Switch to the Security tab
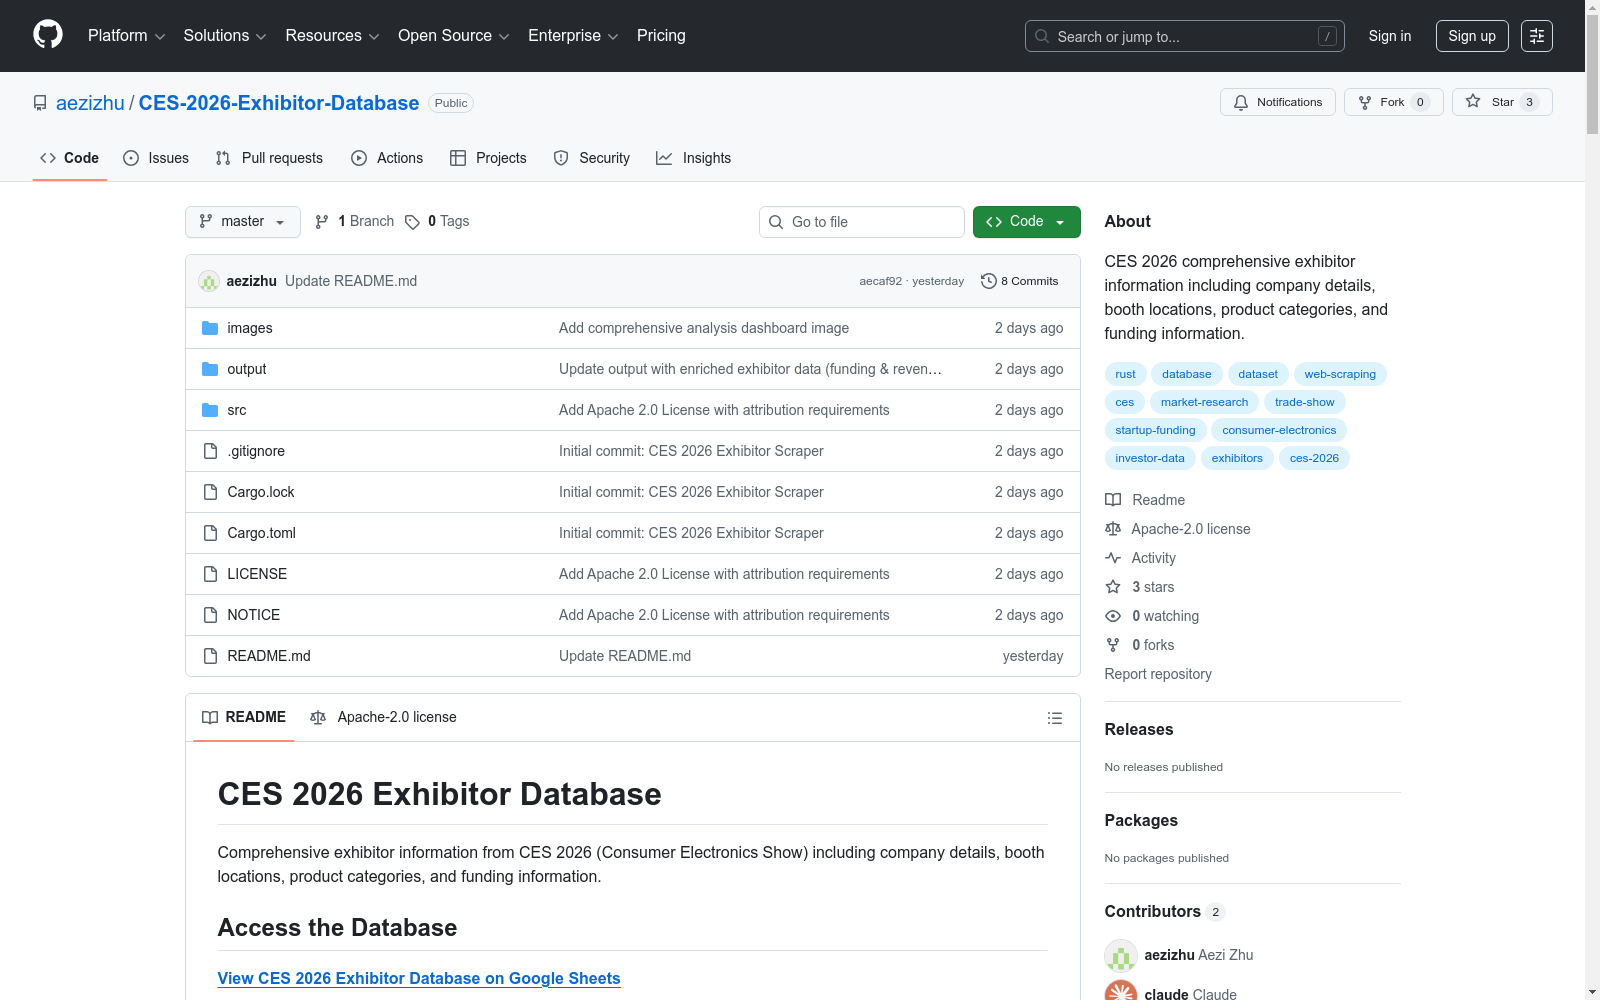 [592, 158]
